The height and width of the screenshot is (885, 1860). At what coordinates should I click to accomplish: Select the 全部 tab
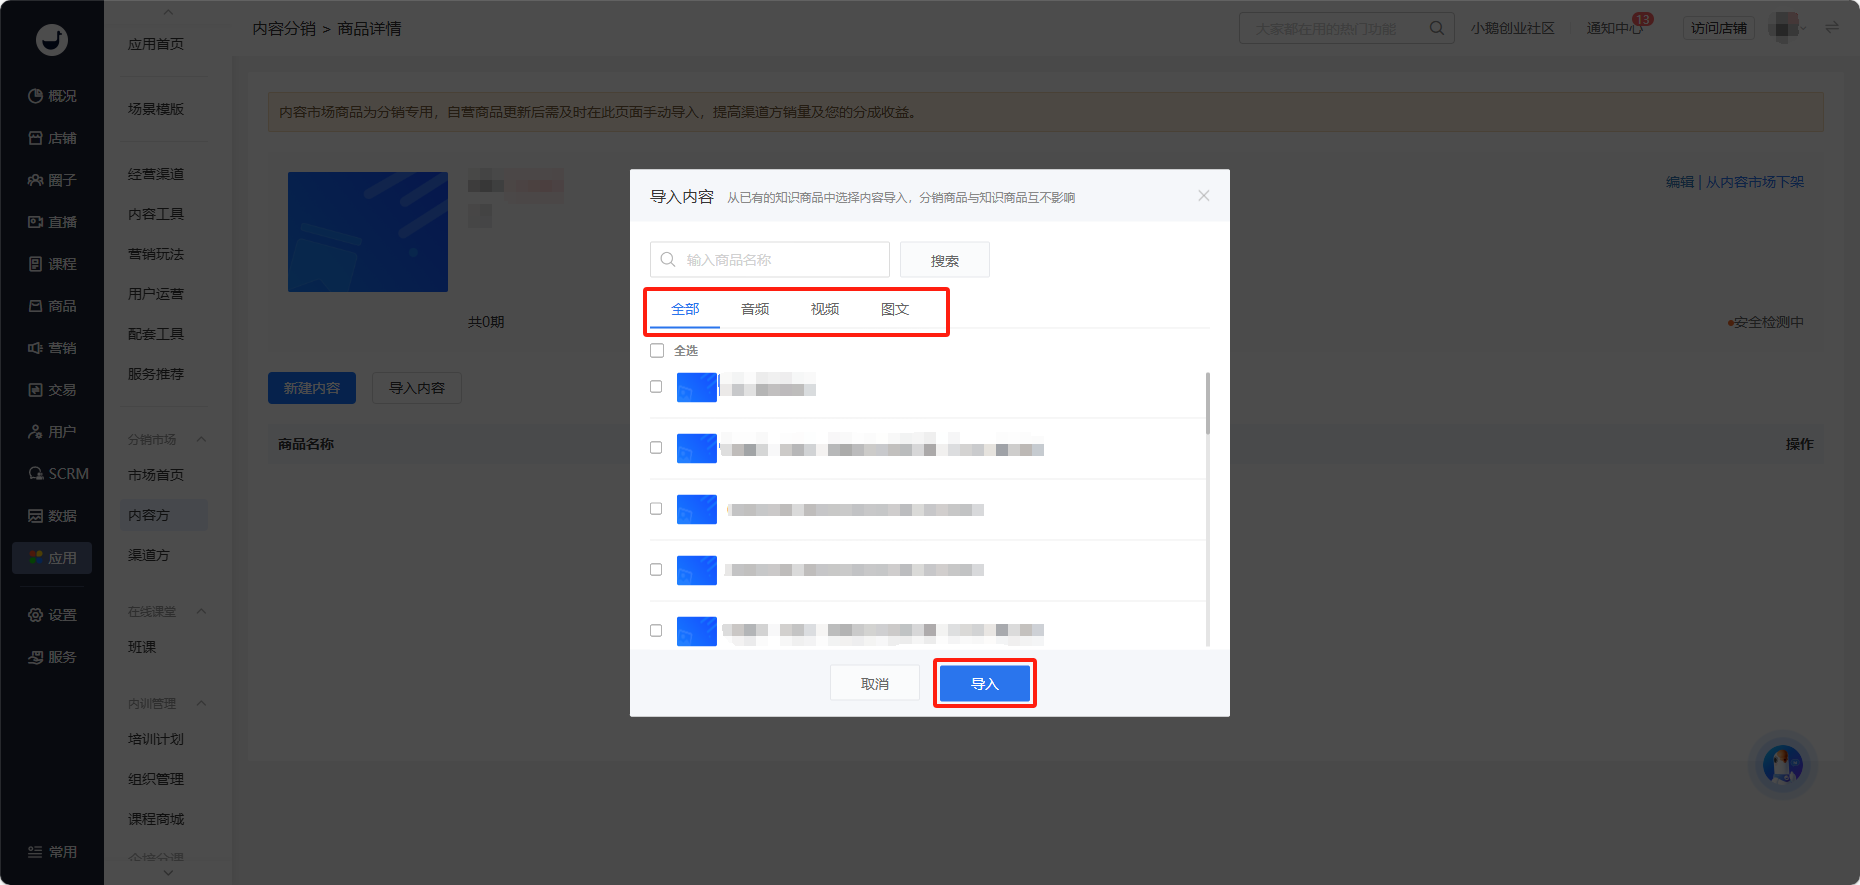pos(685,310)
